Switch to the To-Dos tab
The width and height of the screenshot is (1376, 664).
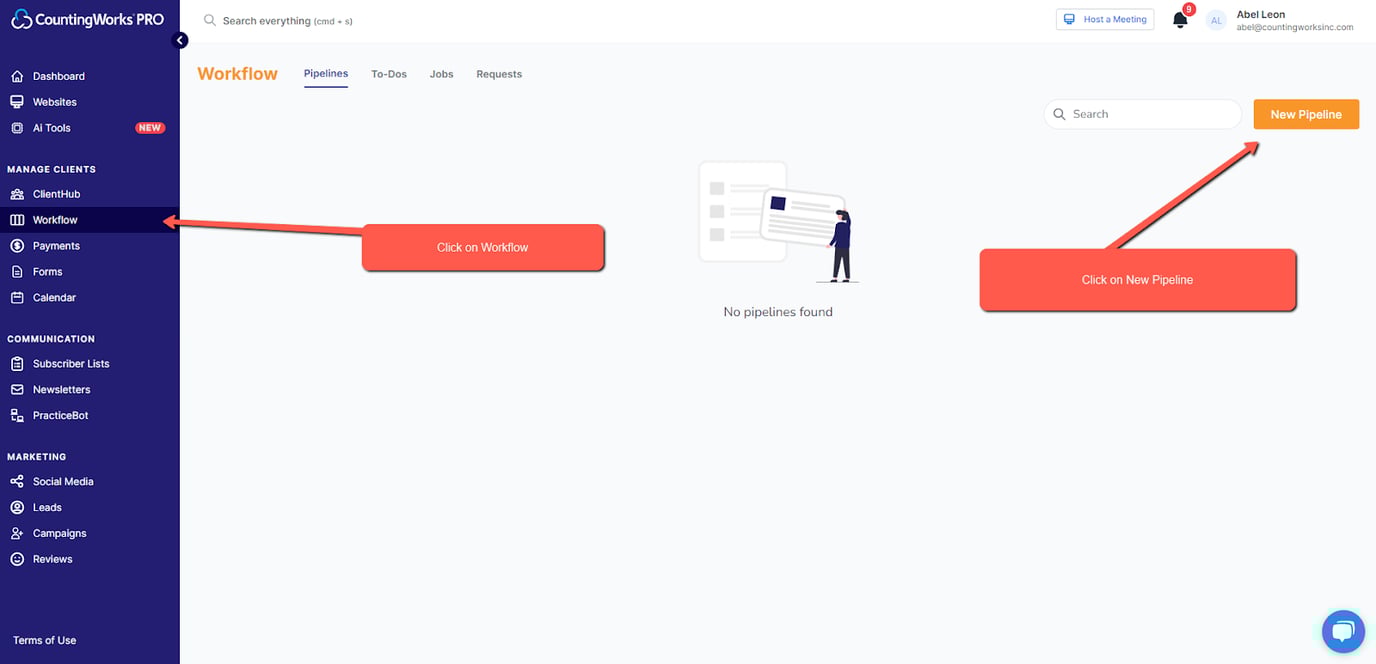(x=389, y=73)
